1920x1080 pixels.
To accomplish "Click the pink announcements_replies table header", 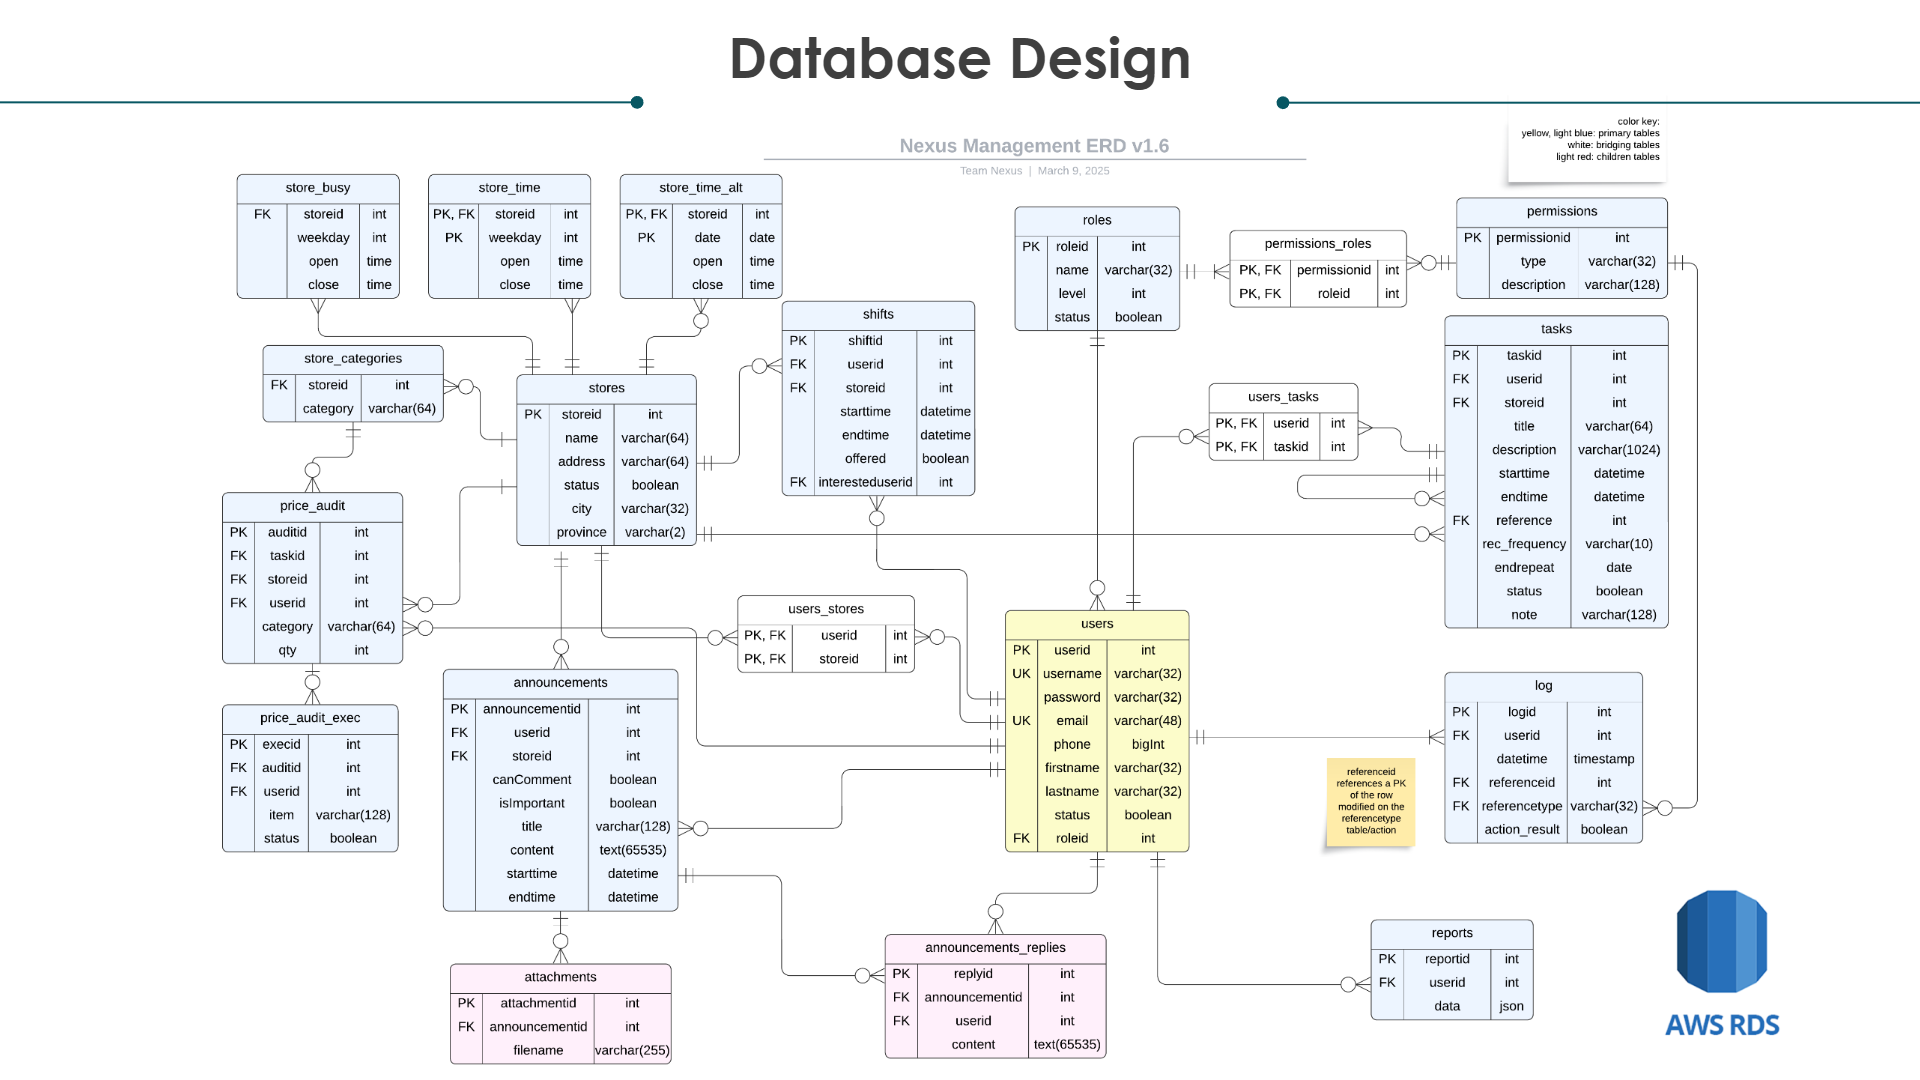I will coord(995,948).
